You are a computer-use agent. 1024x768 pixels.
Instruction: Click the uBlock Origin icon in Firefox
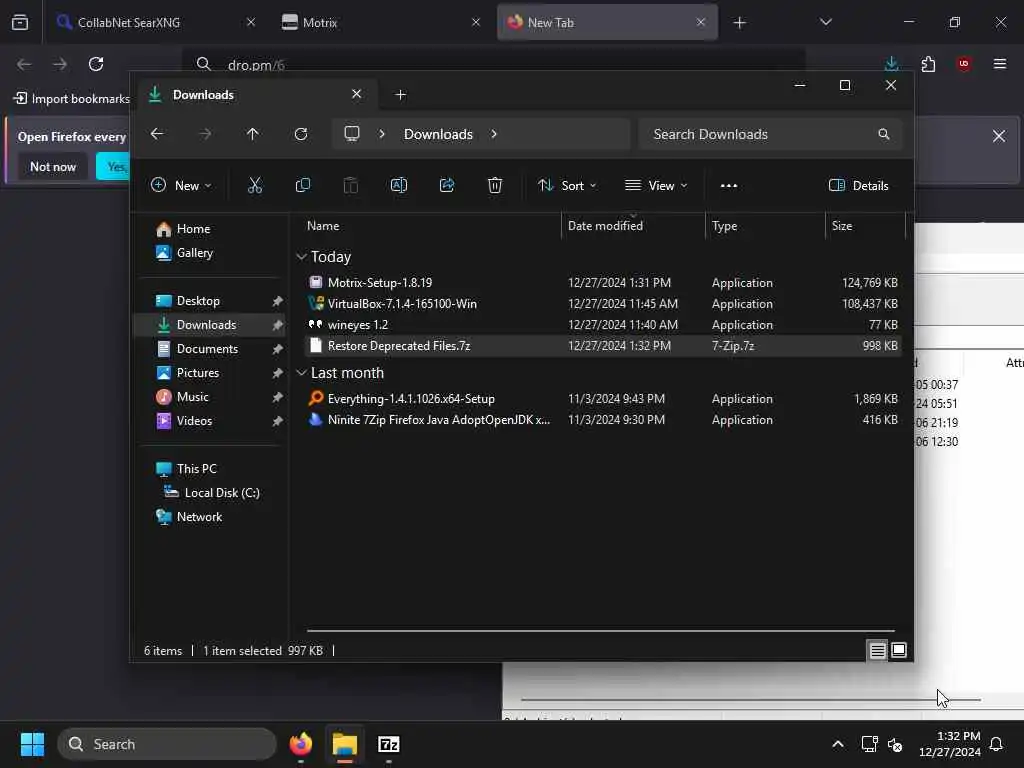(x=964, y=64)
